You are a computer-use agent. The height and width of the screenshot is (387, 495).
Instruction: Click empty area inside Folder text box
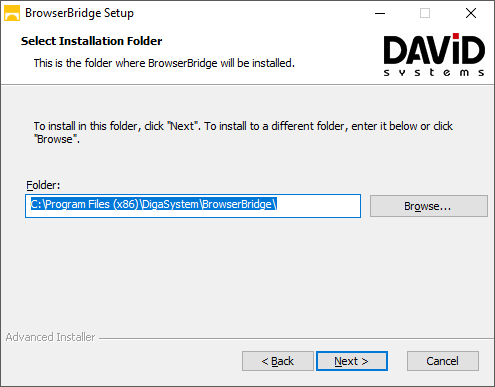(318, 206)
